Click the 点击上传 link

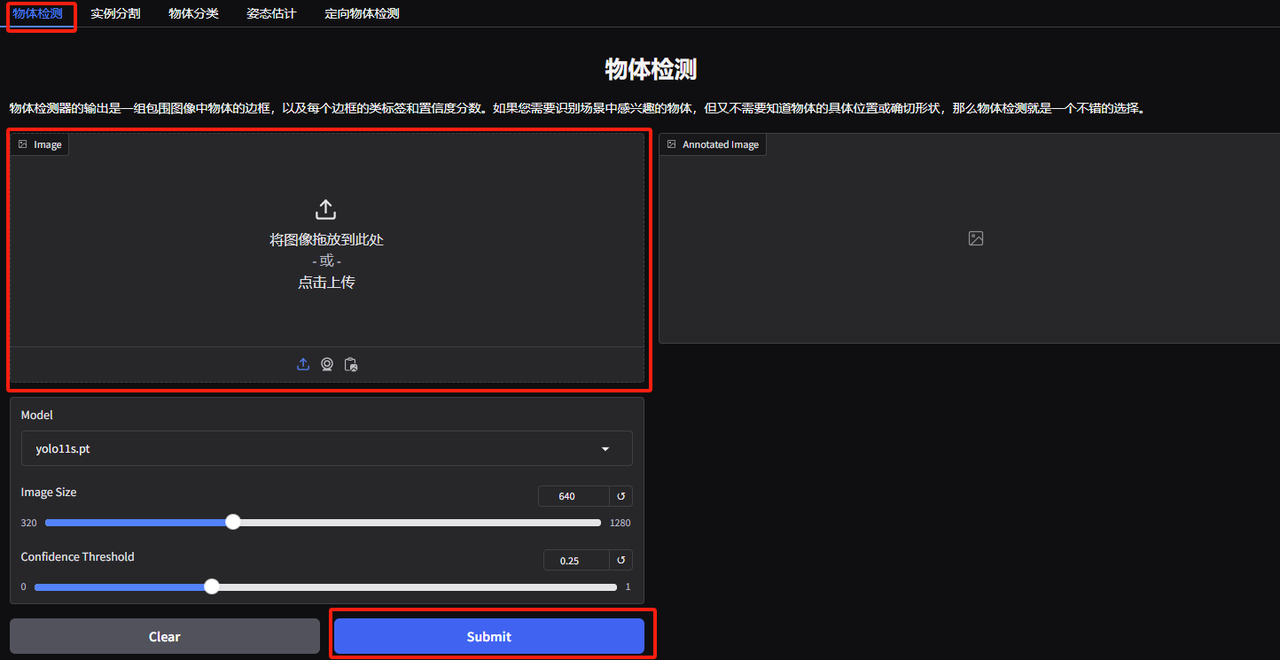tap(326, 281)
